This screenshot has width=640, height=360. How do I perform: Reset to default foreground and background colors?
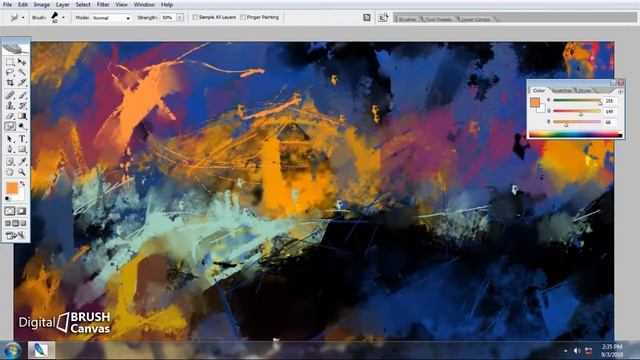[8, 199]
